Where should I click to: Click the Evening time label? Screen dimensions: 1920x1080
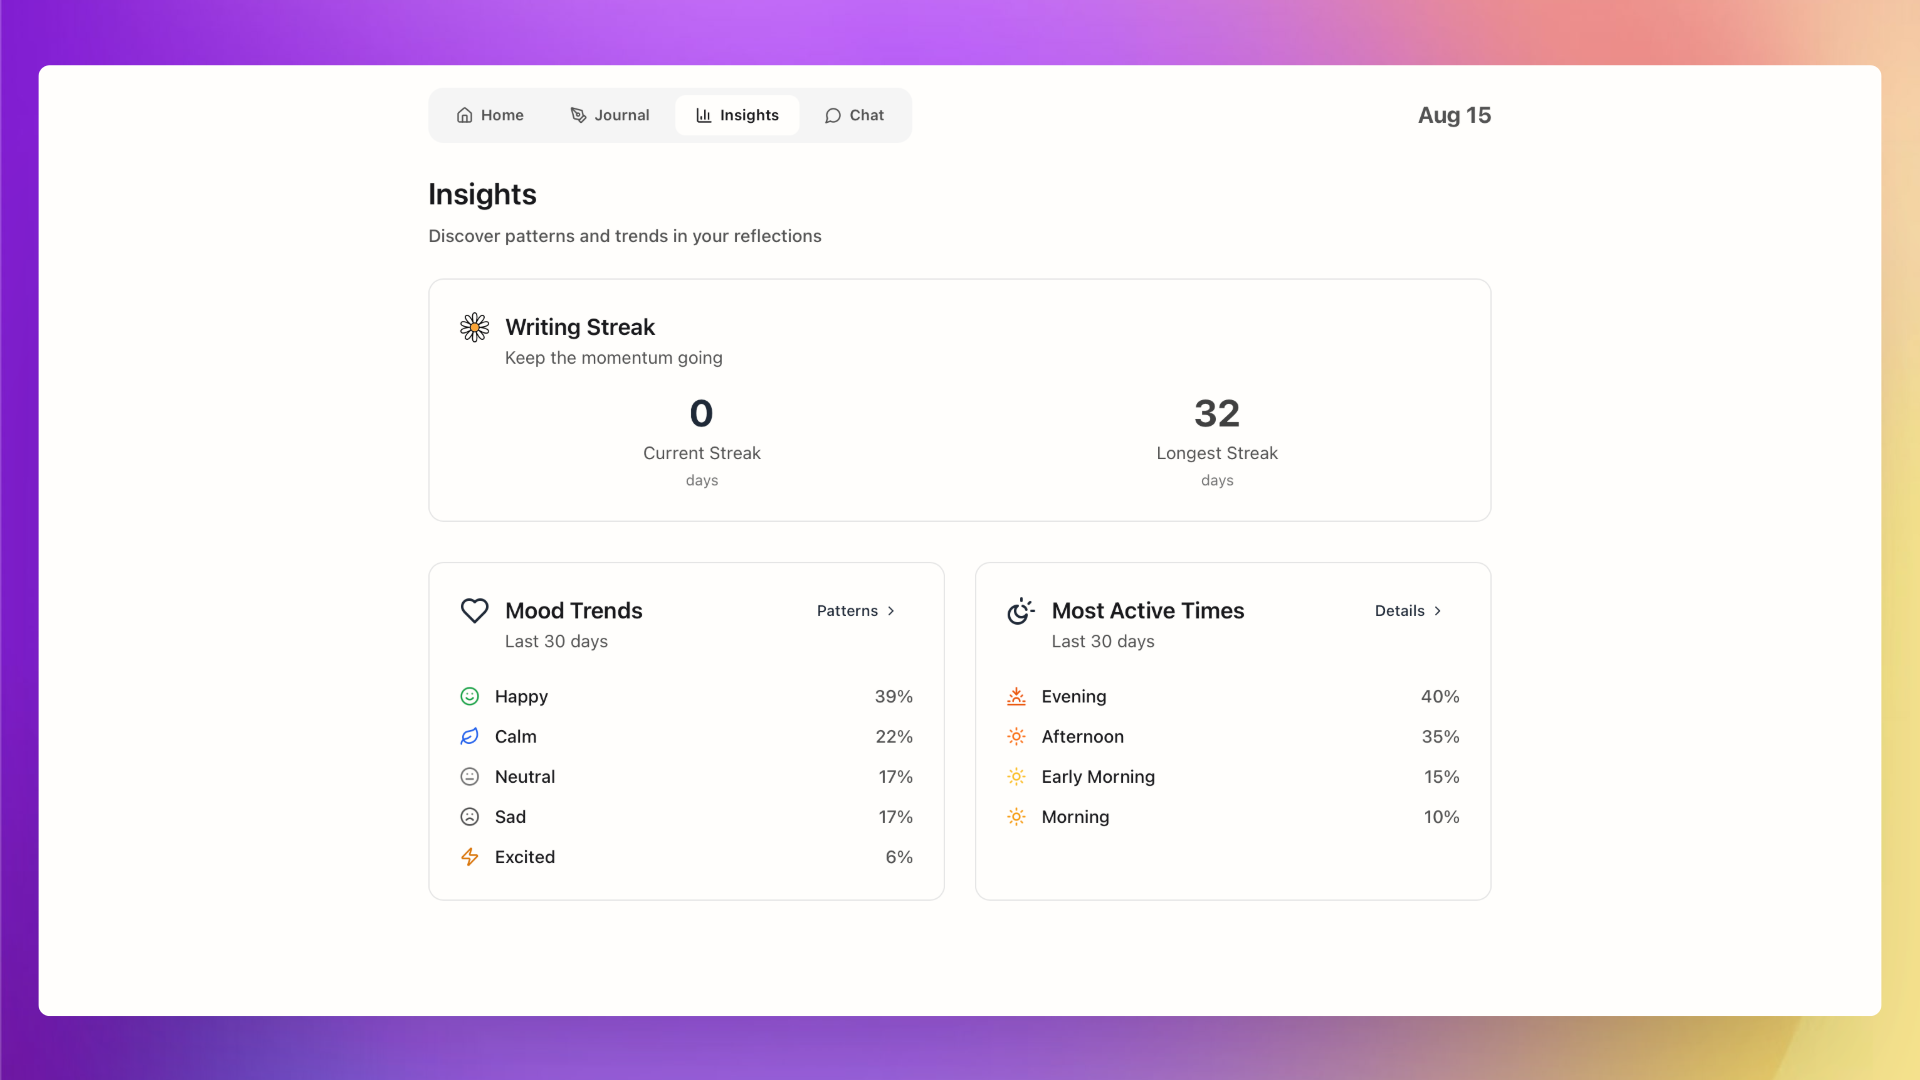pos(1074,696)
